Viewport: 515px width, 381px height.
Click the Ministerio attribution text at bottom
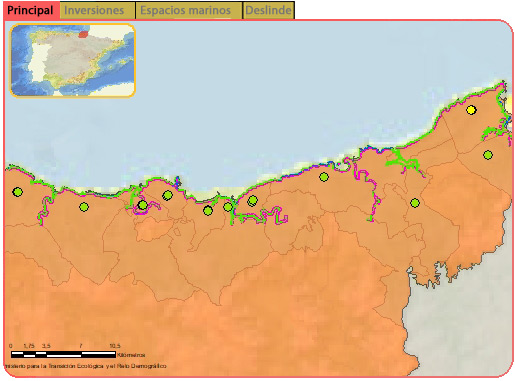click(85, 366)
